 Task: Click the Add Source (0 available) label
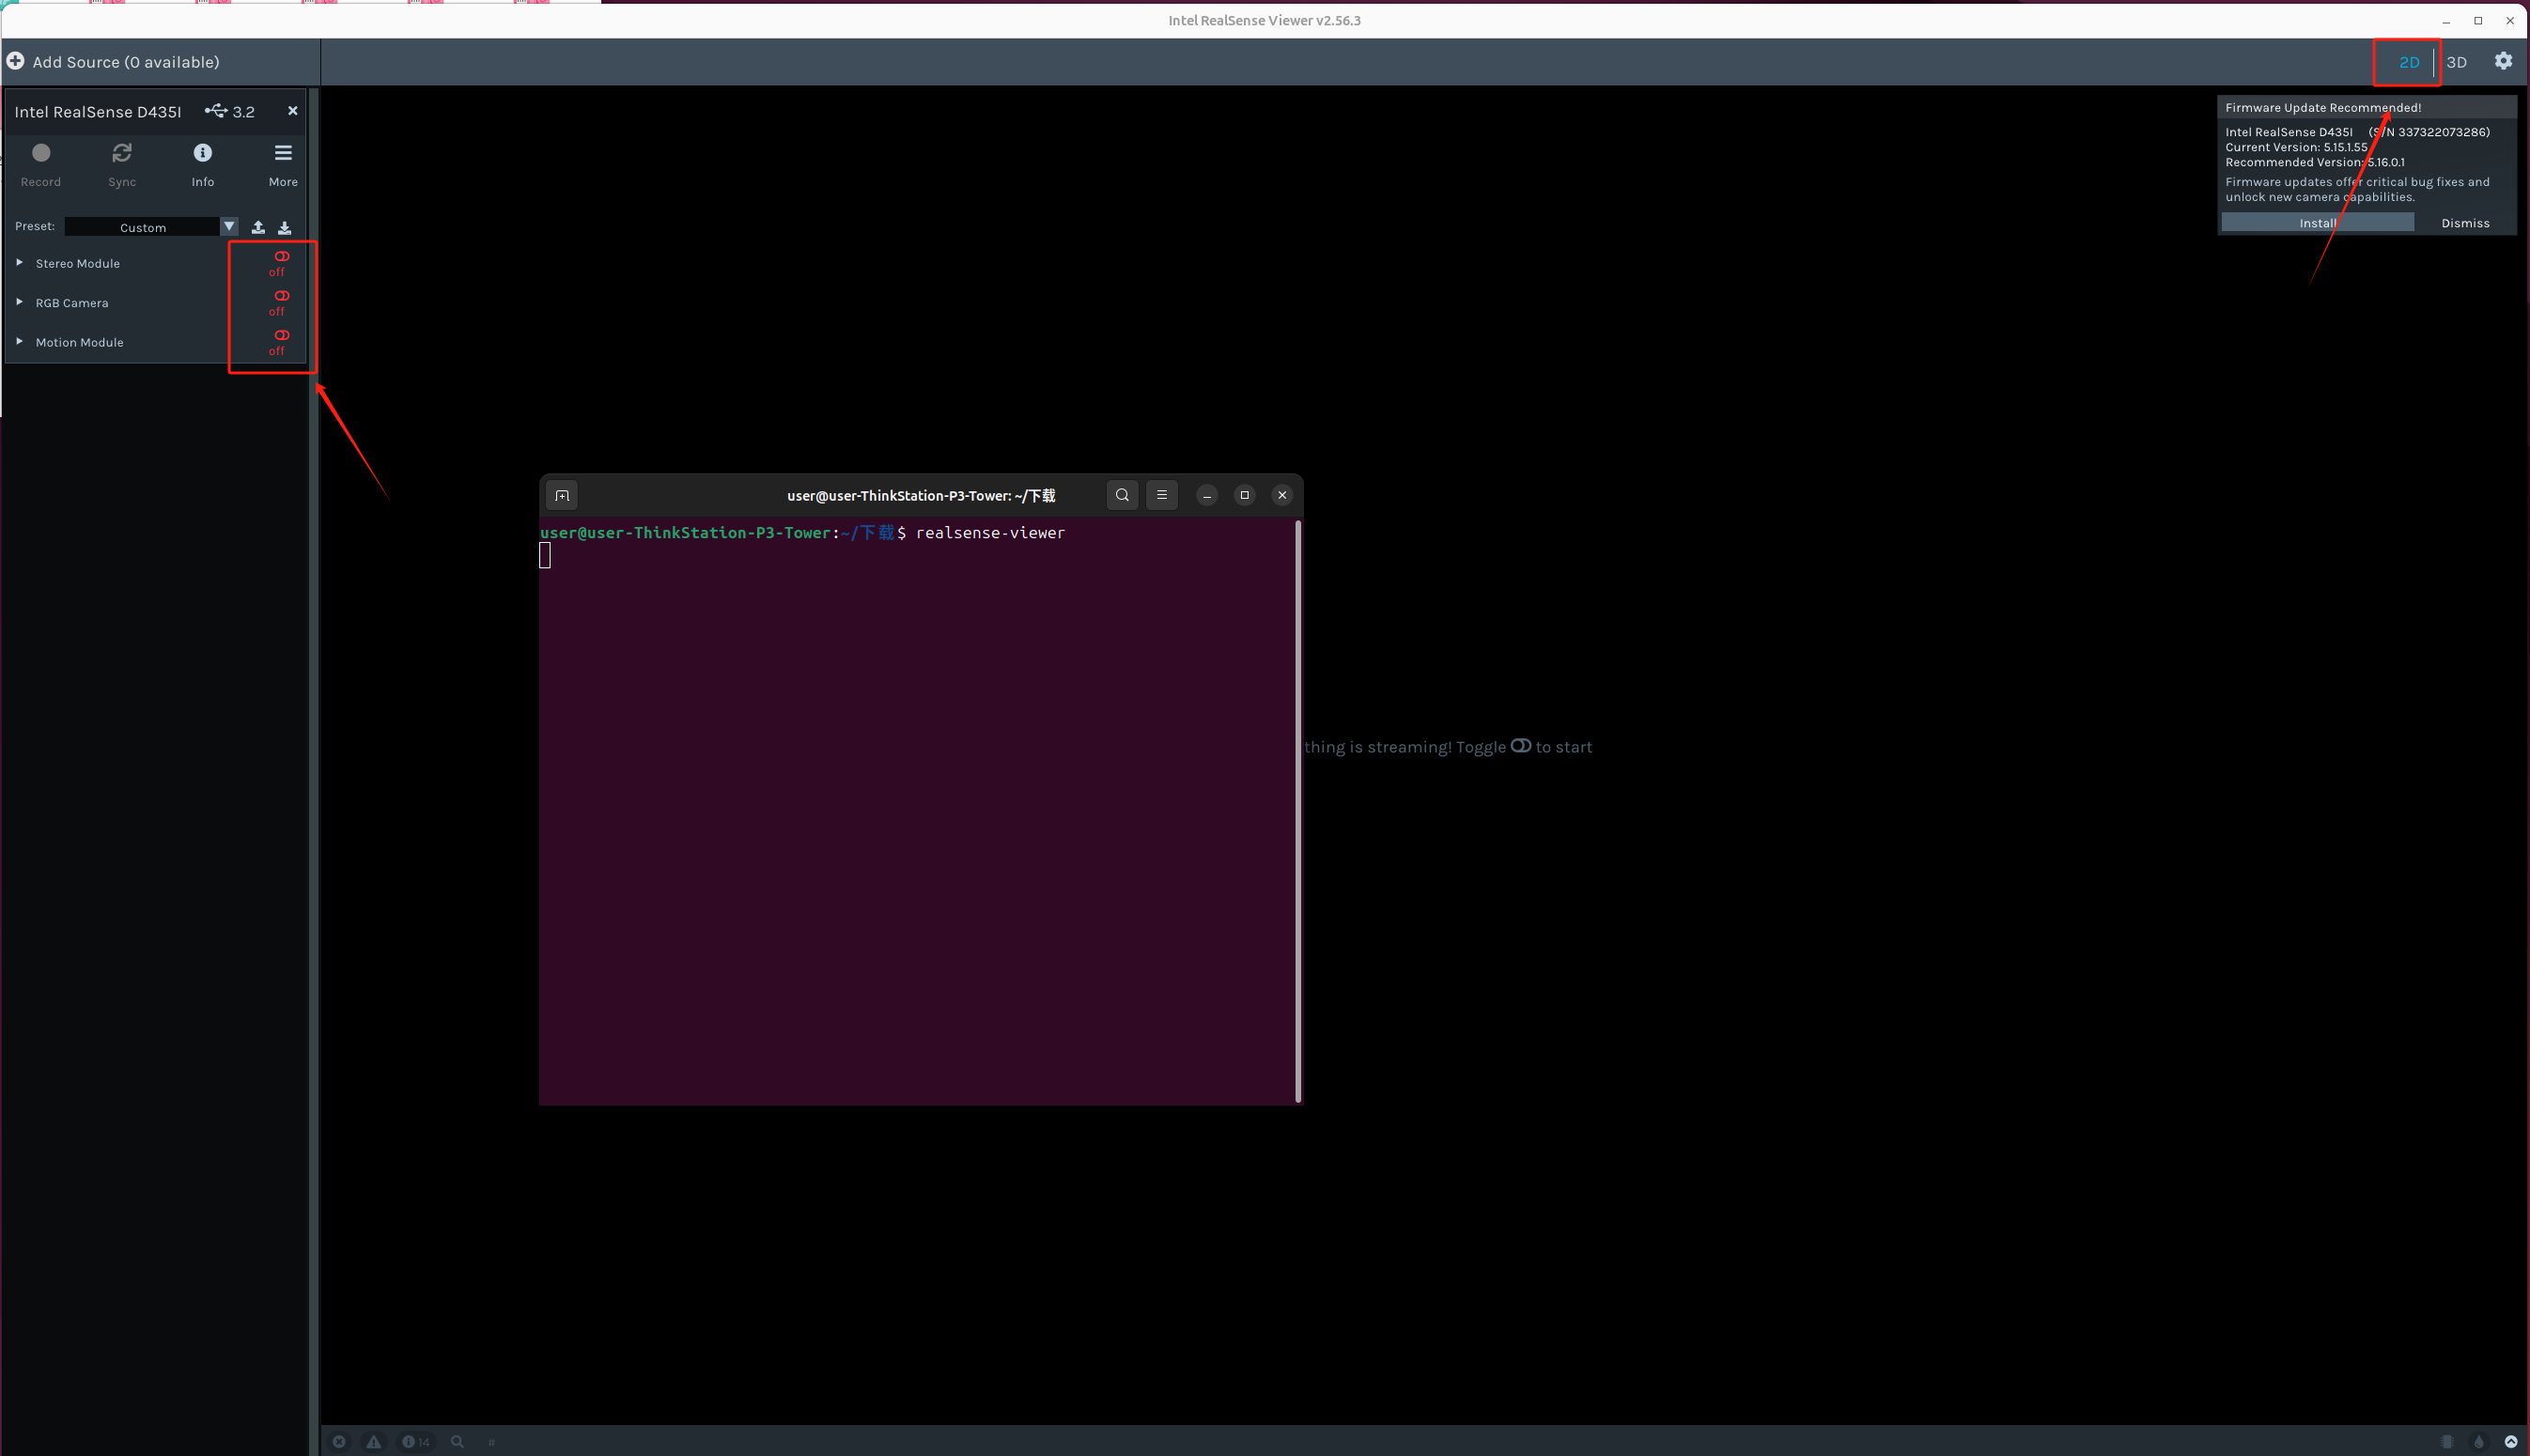(126, 62)
